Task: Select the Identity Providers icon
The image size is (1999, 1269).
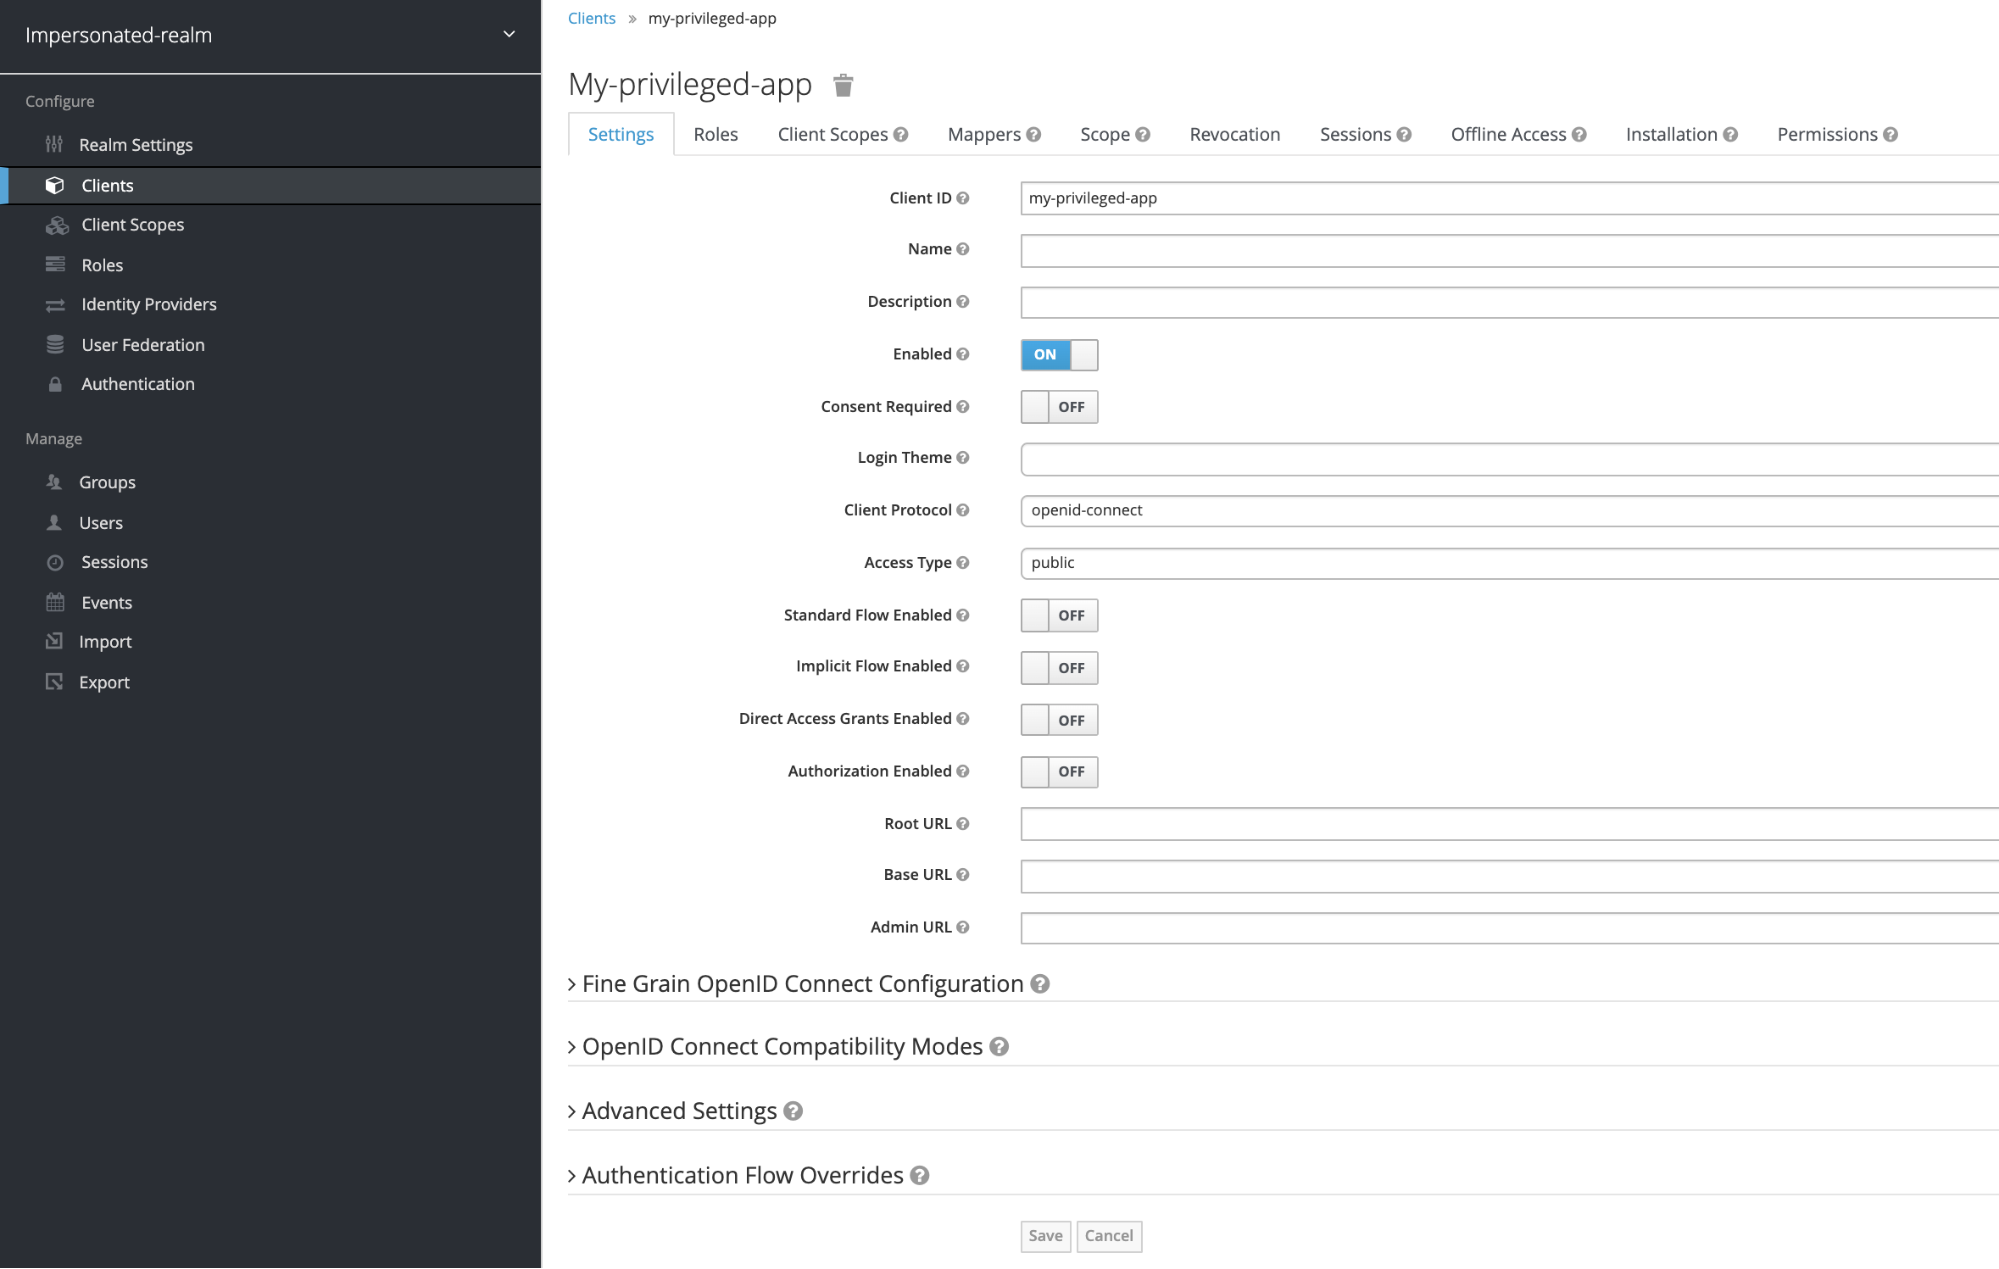Action: (x=56, y=304)
